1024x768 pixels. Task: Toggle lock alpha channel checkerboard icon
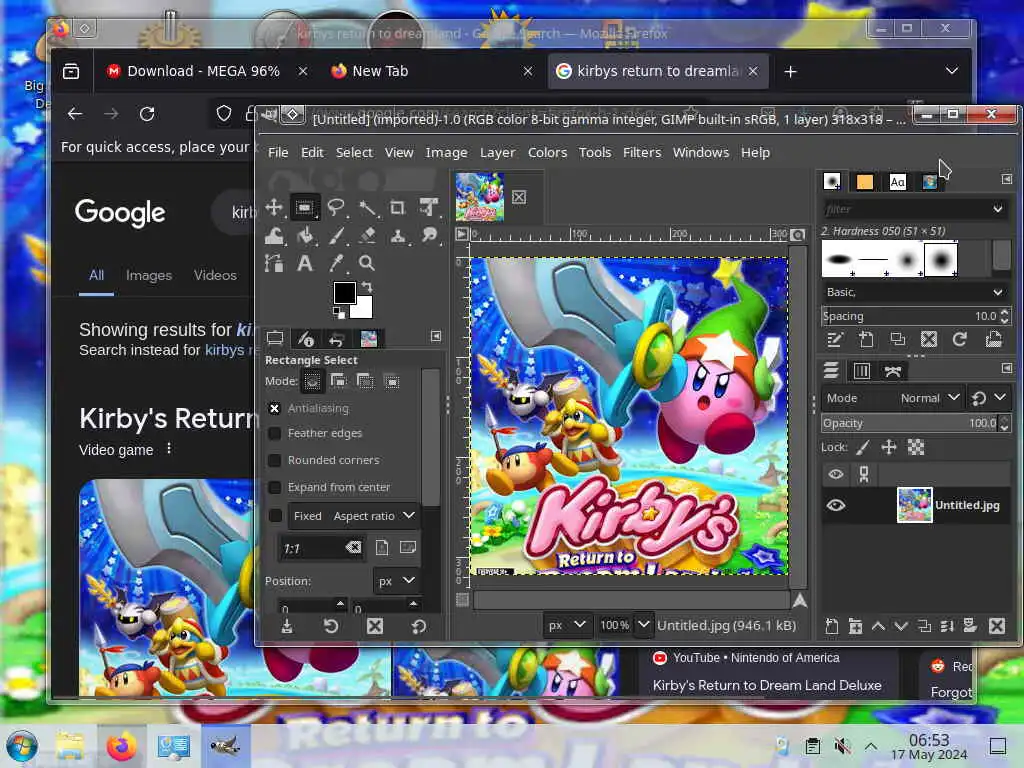click(x=916, y=447)
